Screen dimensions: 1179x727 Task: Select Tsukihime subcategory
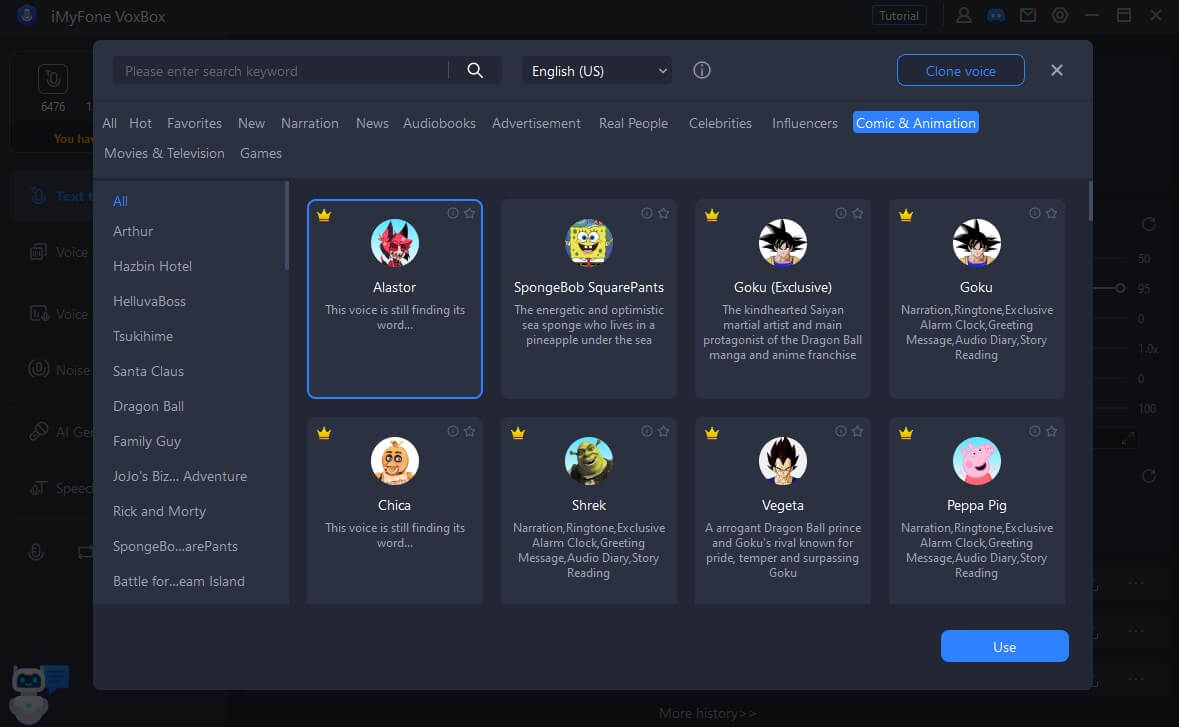143,336
